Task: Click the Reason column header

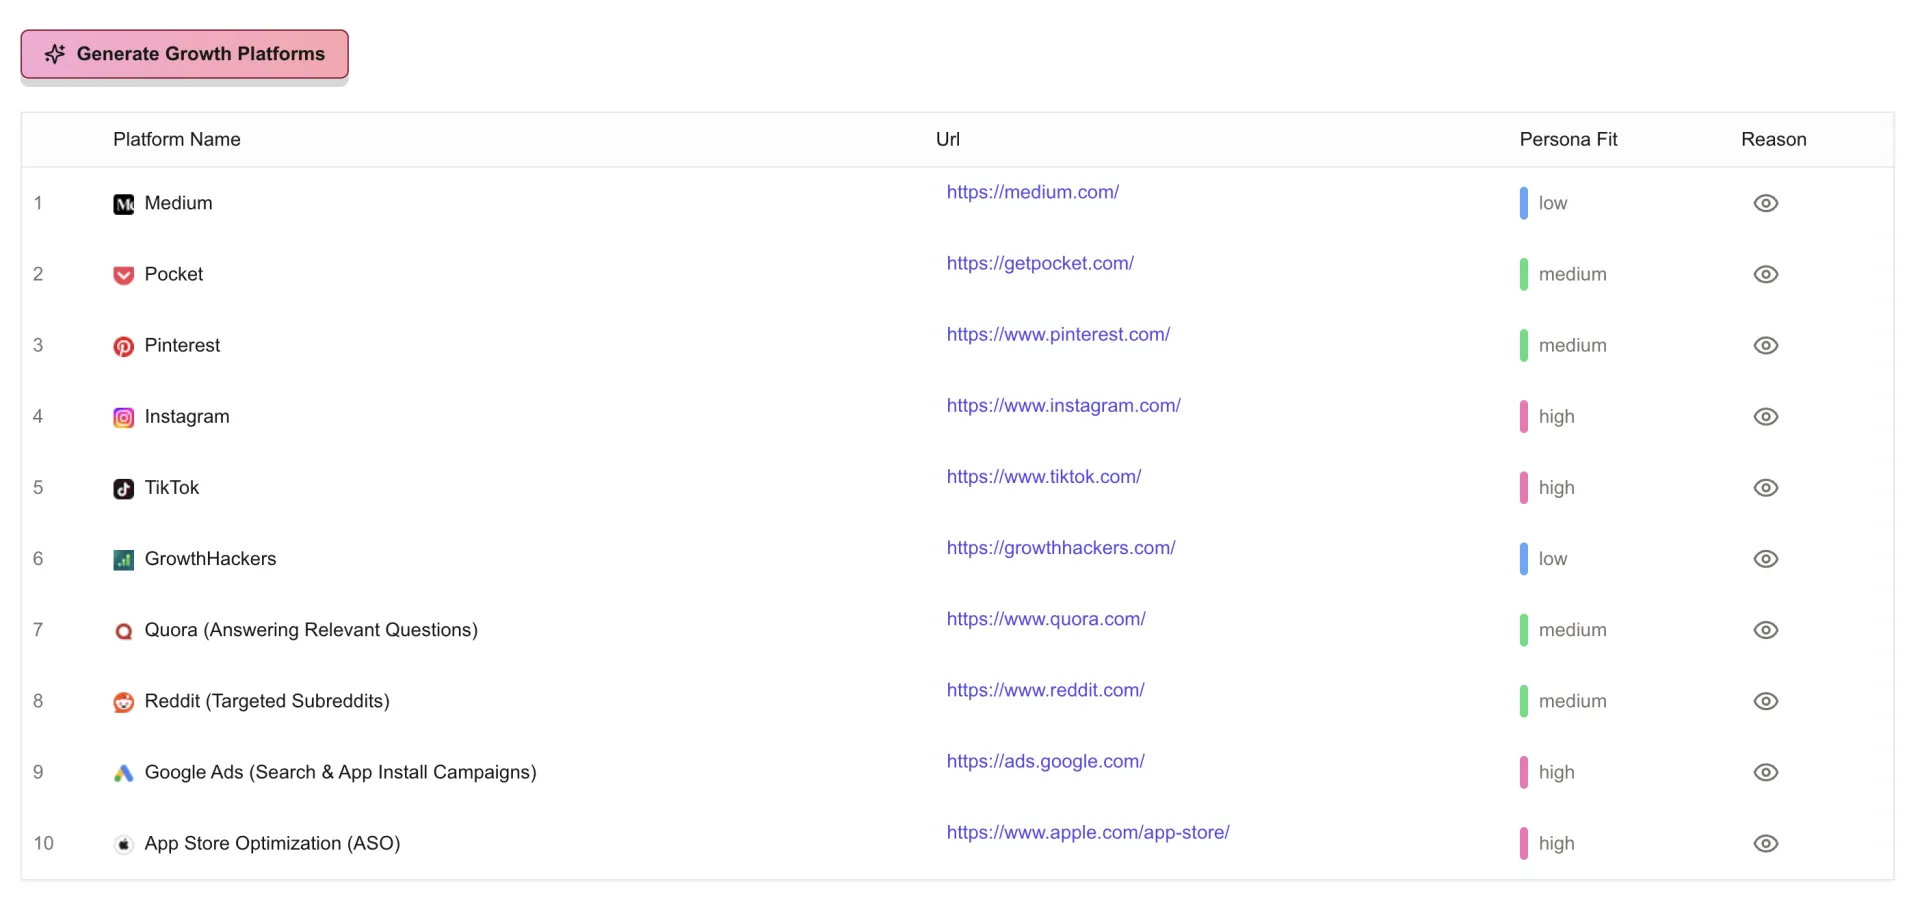Action: pos(1774,139)
